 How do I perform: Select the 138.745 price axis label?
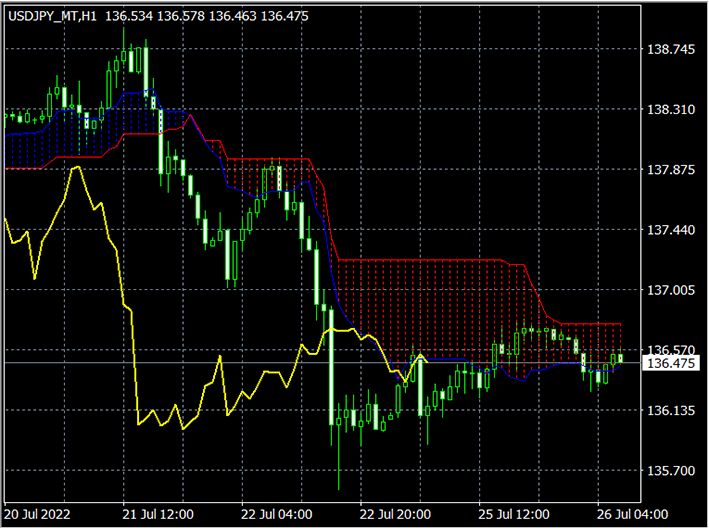pos(671,49)
